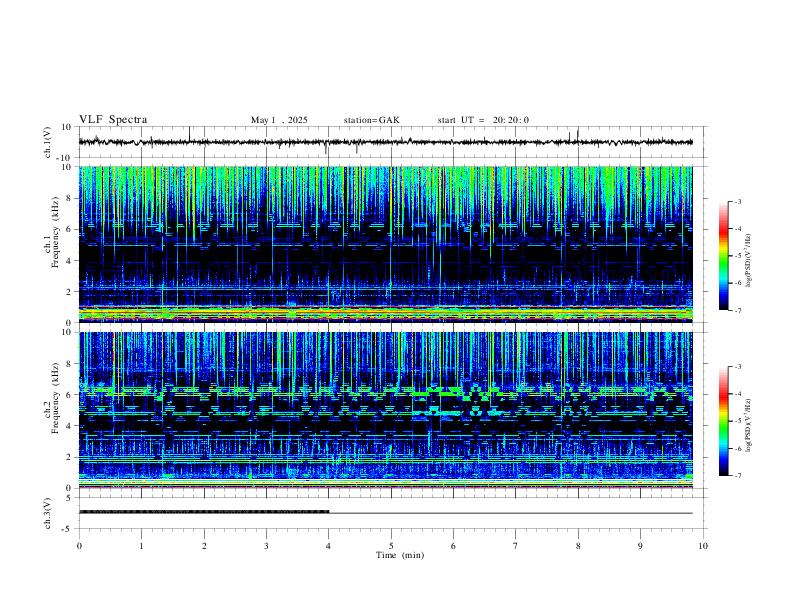Click the "ch.1(V)" waveform axis label

coord(48,142)
